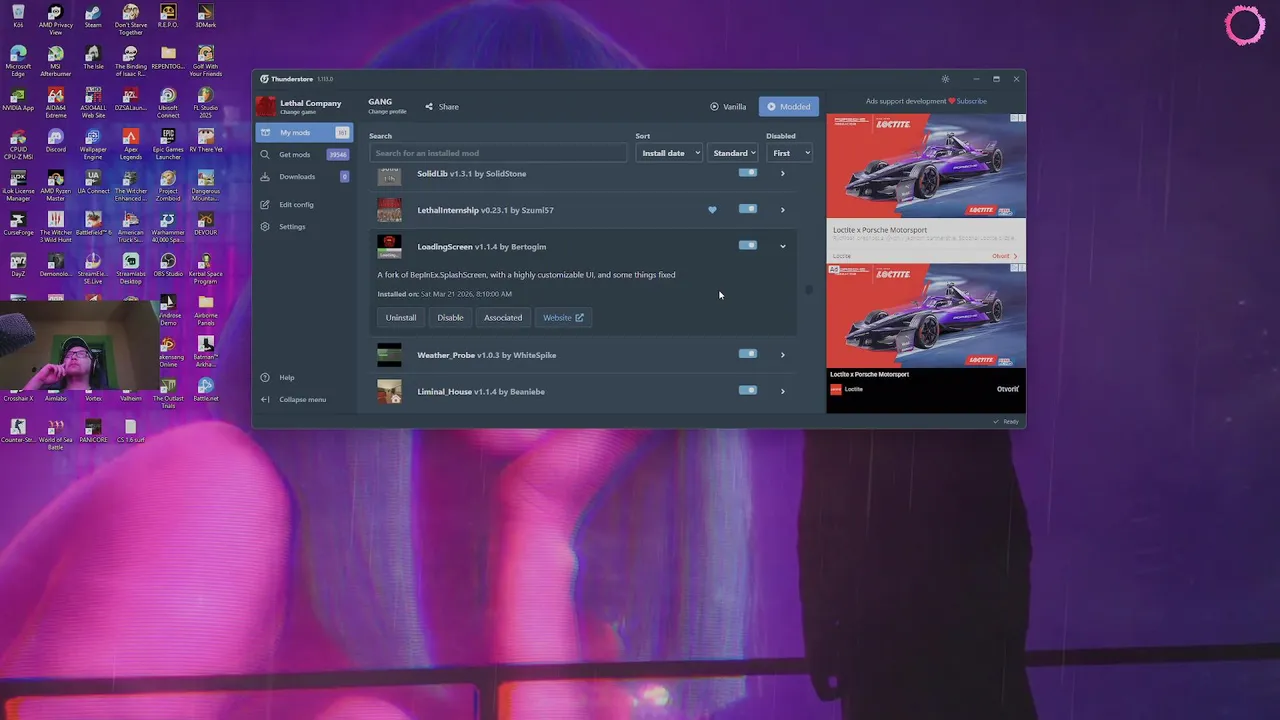
Task: Toggle SolidLib mod enabled switch
Action: click(748, 172)
